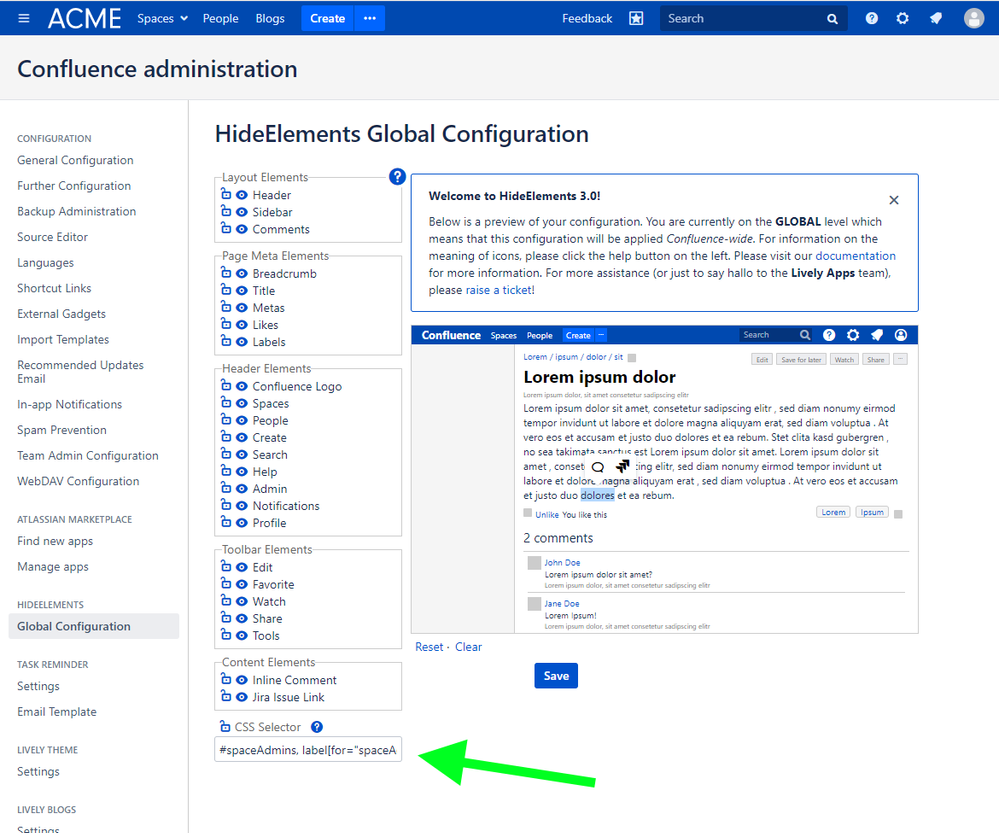
Task: Open General Configuration in sidebar
Action: pyautogui.click(x=75, y=160)
